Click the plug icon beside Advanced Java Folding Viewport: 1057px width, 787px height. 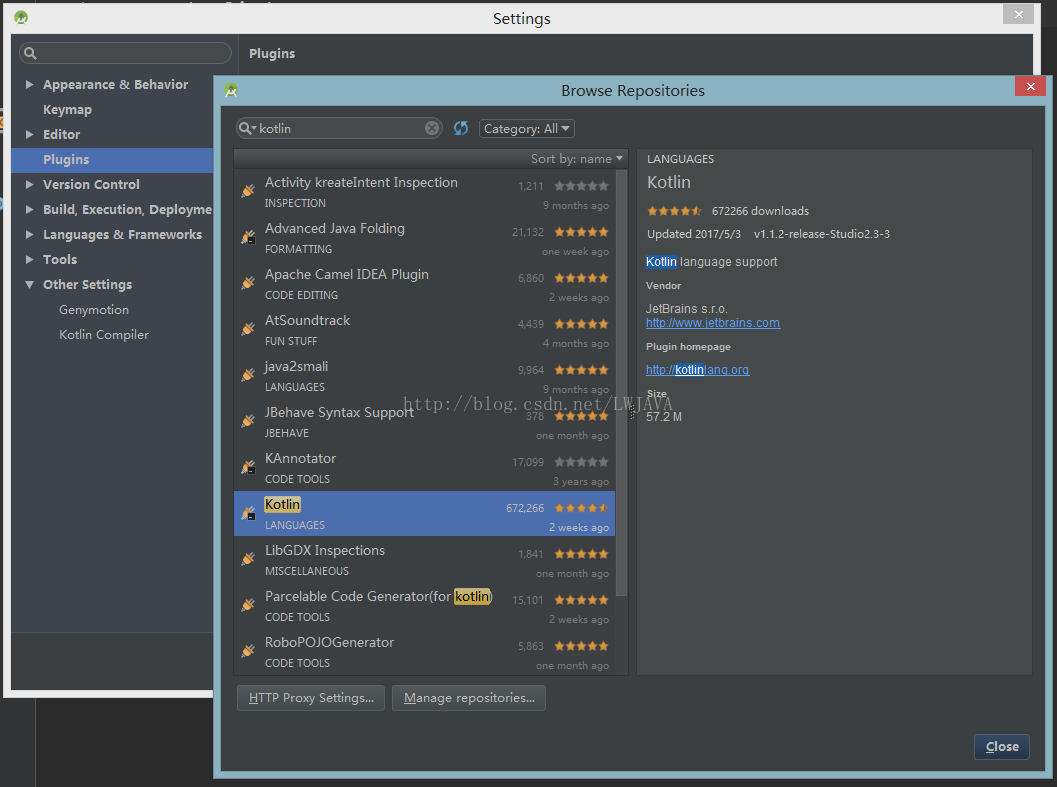pos(248,237)
